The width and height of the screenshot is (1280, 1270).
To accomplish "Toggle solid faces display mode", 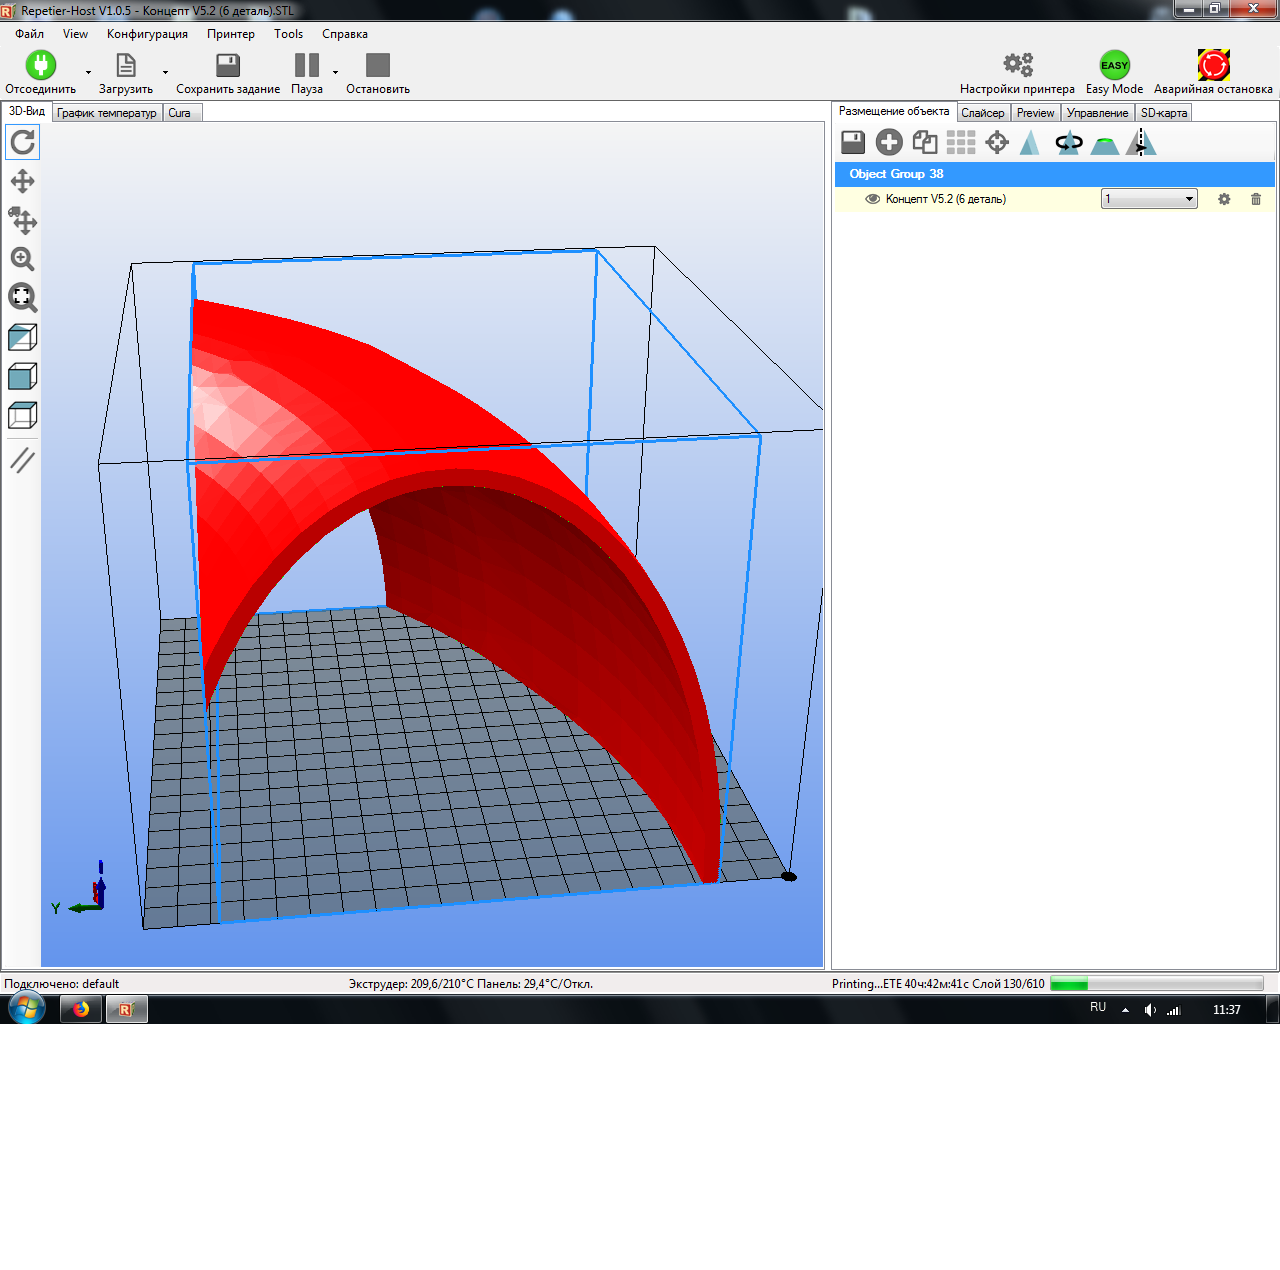I will pos(22,376).
